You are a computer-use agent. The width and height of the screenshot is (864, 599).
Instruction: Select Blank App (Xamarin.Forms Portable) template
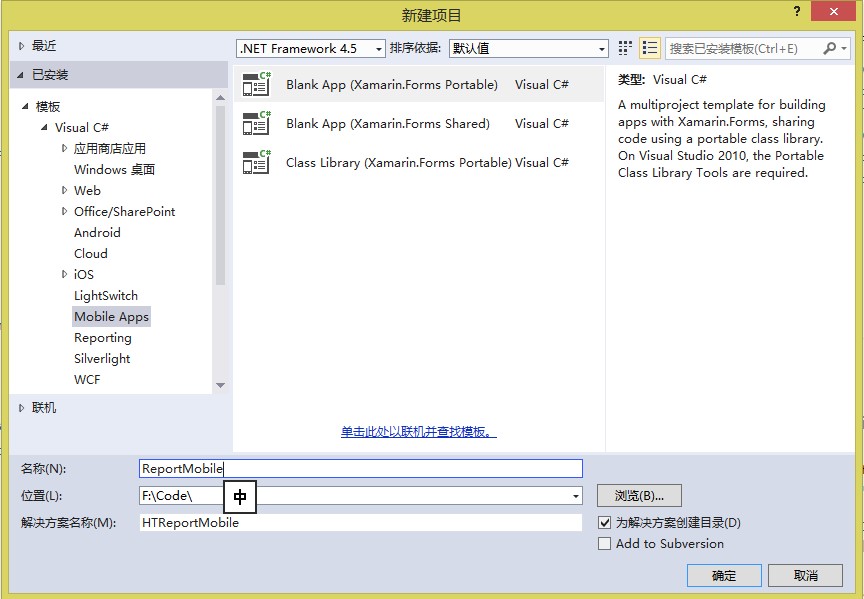pos(419,84)
